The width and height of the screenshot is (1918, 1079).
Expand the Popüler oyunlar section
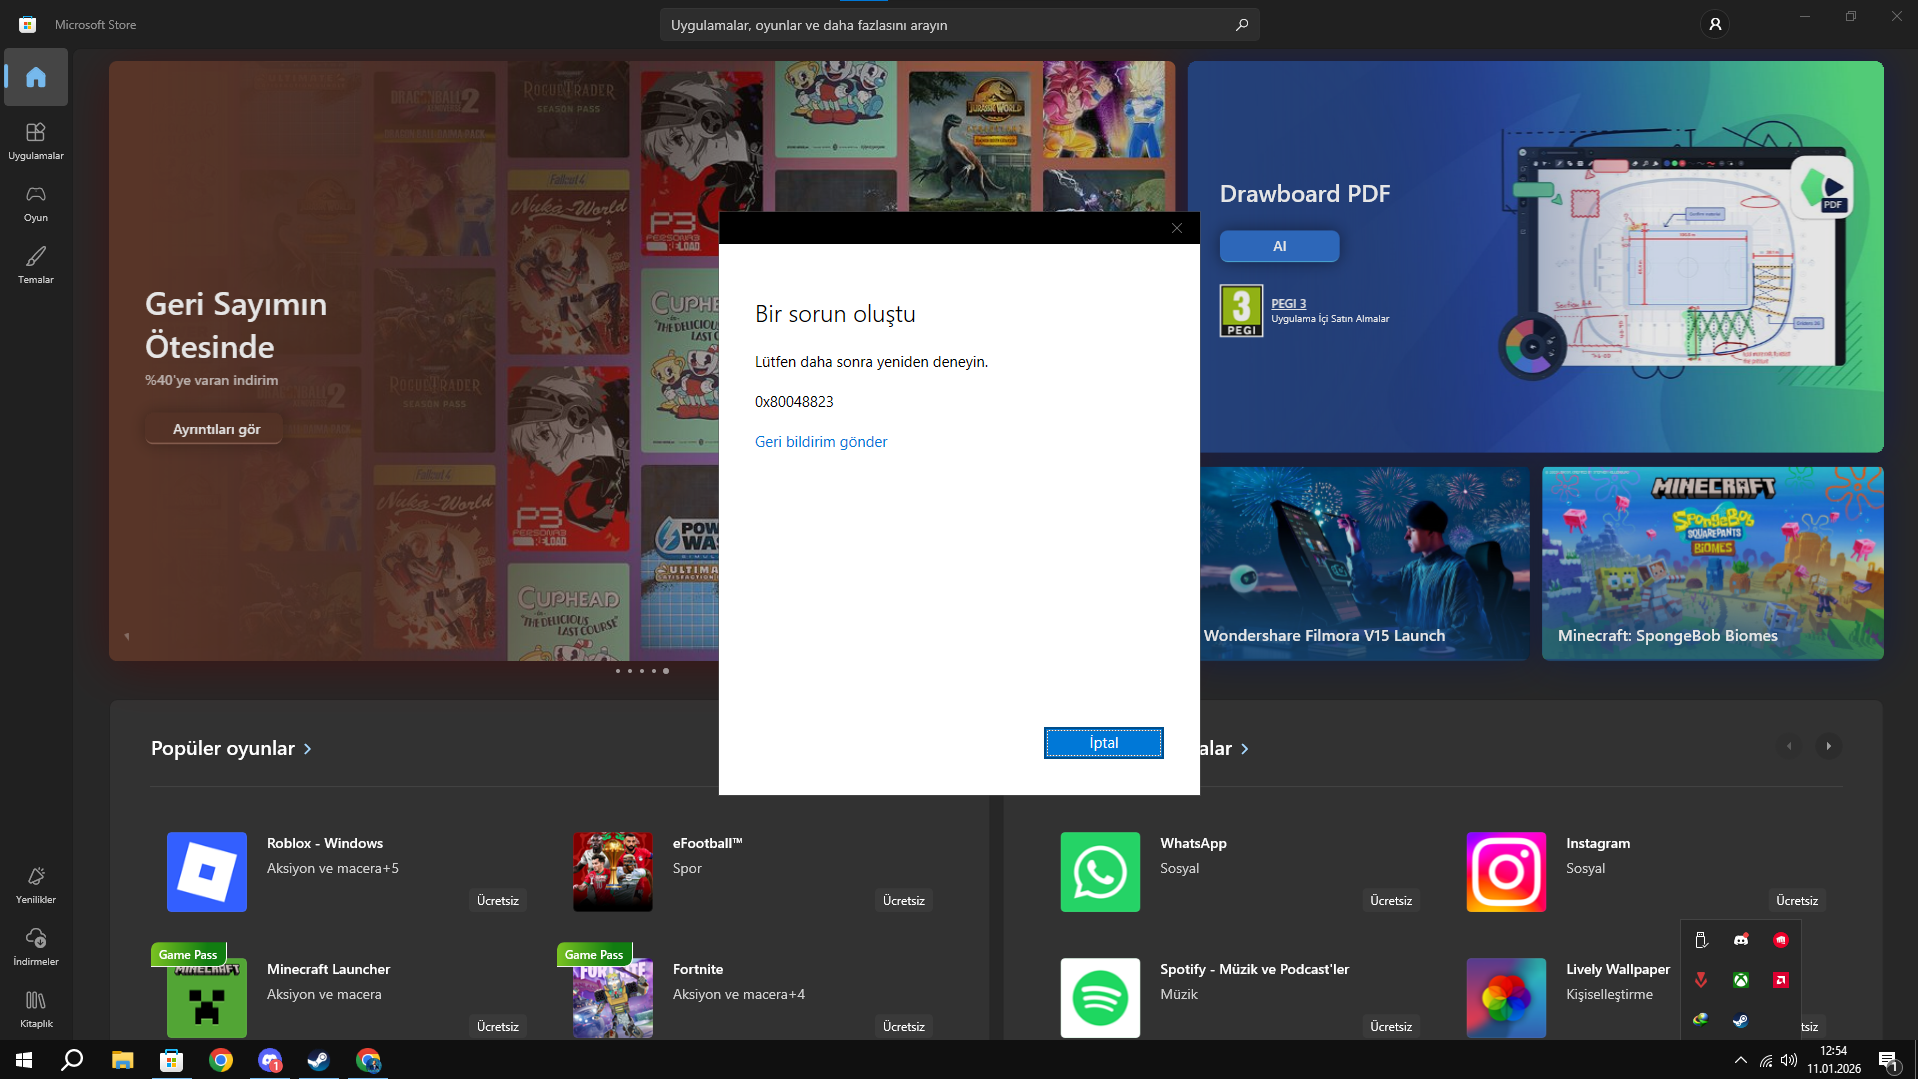click(231, 748)
